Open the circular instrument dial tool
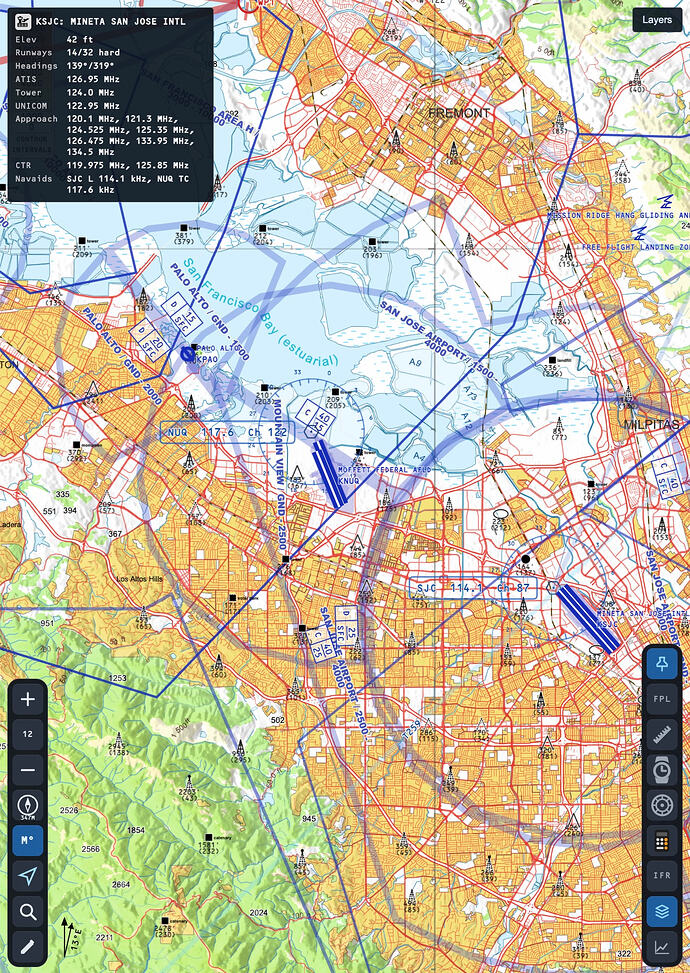 pyautogui.click(x=662, y=805)
